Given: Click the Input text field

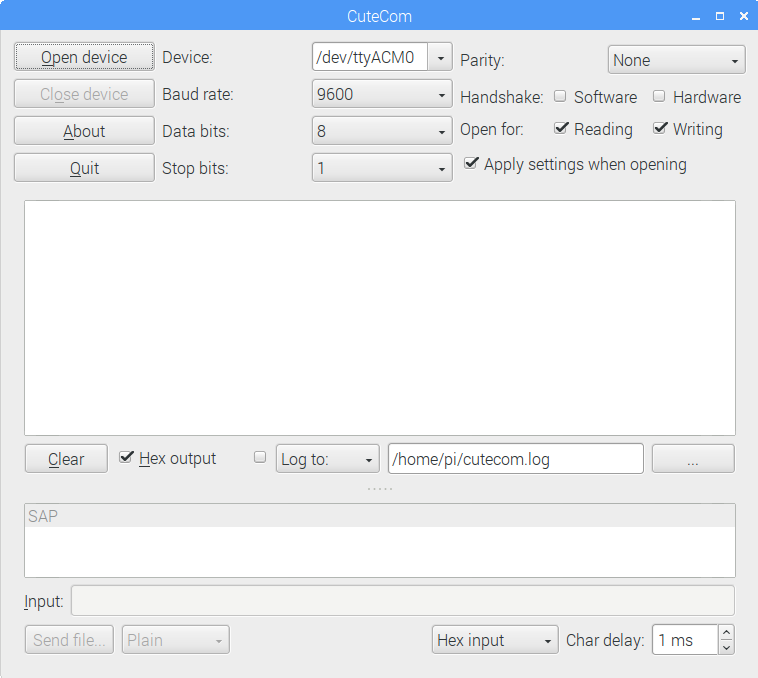Looking at the screenshot, I should click(x=403, y=601).
